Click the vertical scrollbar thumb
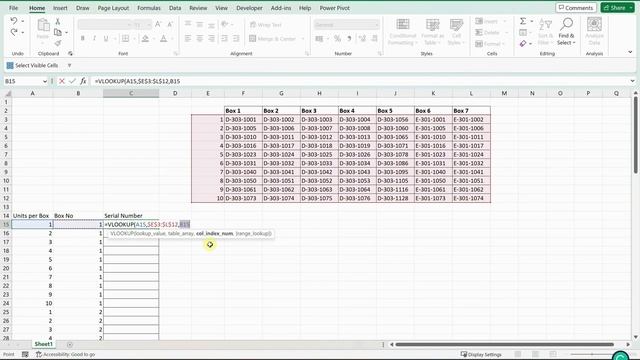 point(635,135)
